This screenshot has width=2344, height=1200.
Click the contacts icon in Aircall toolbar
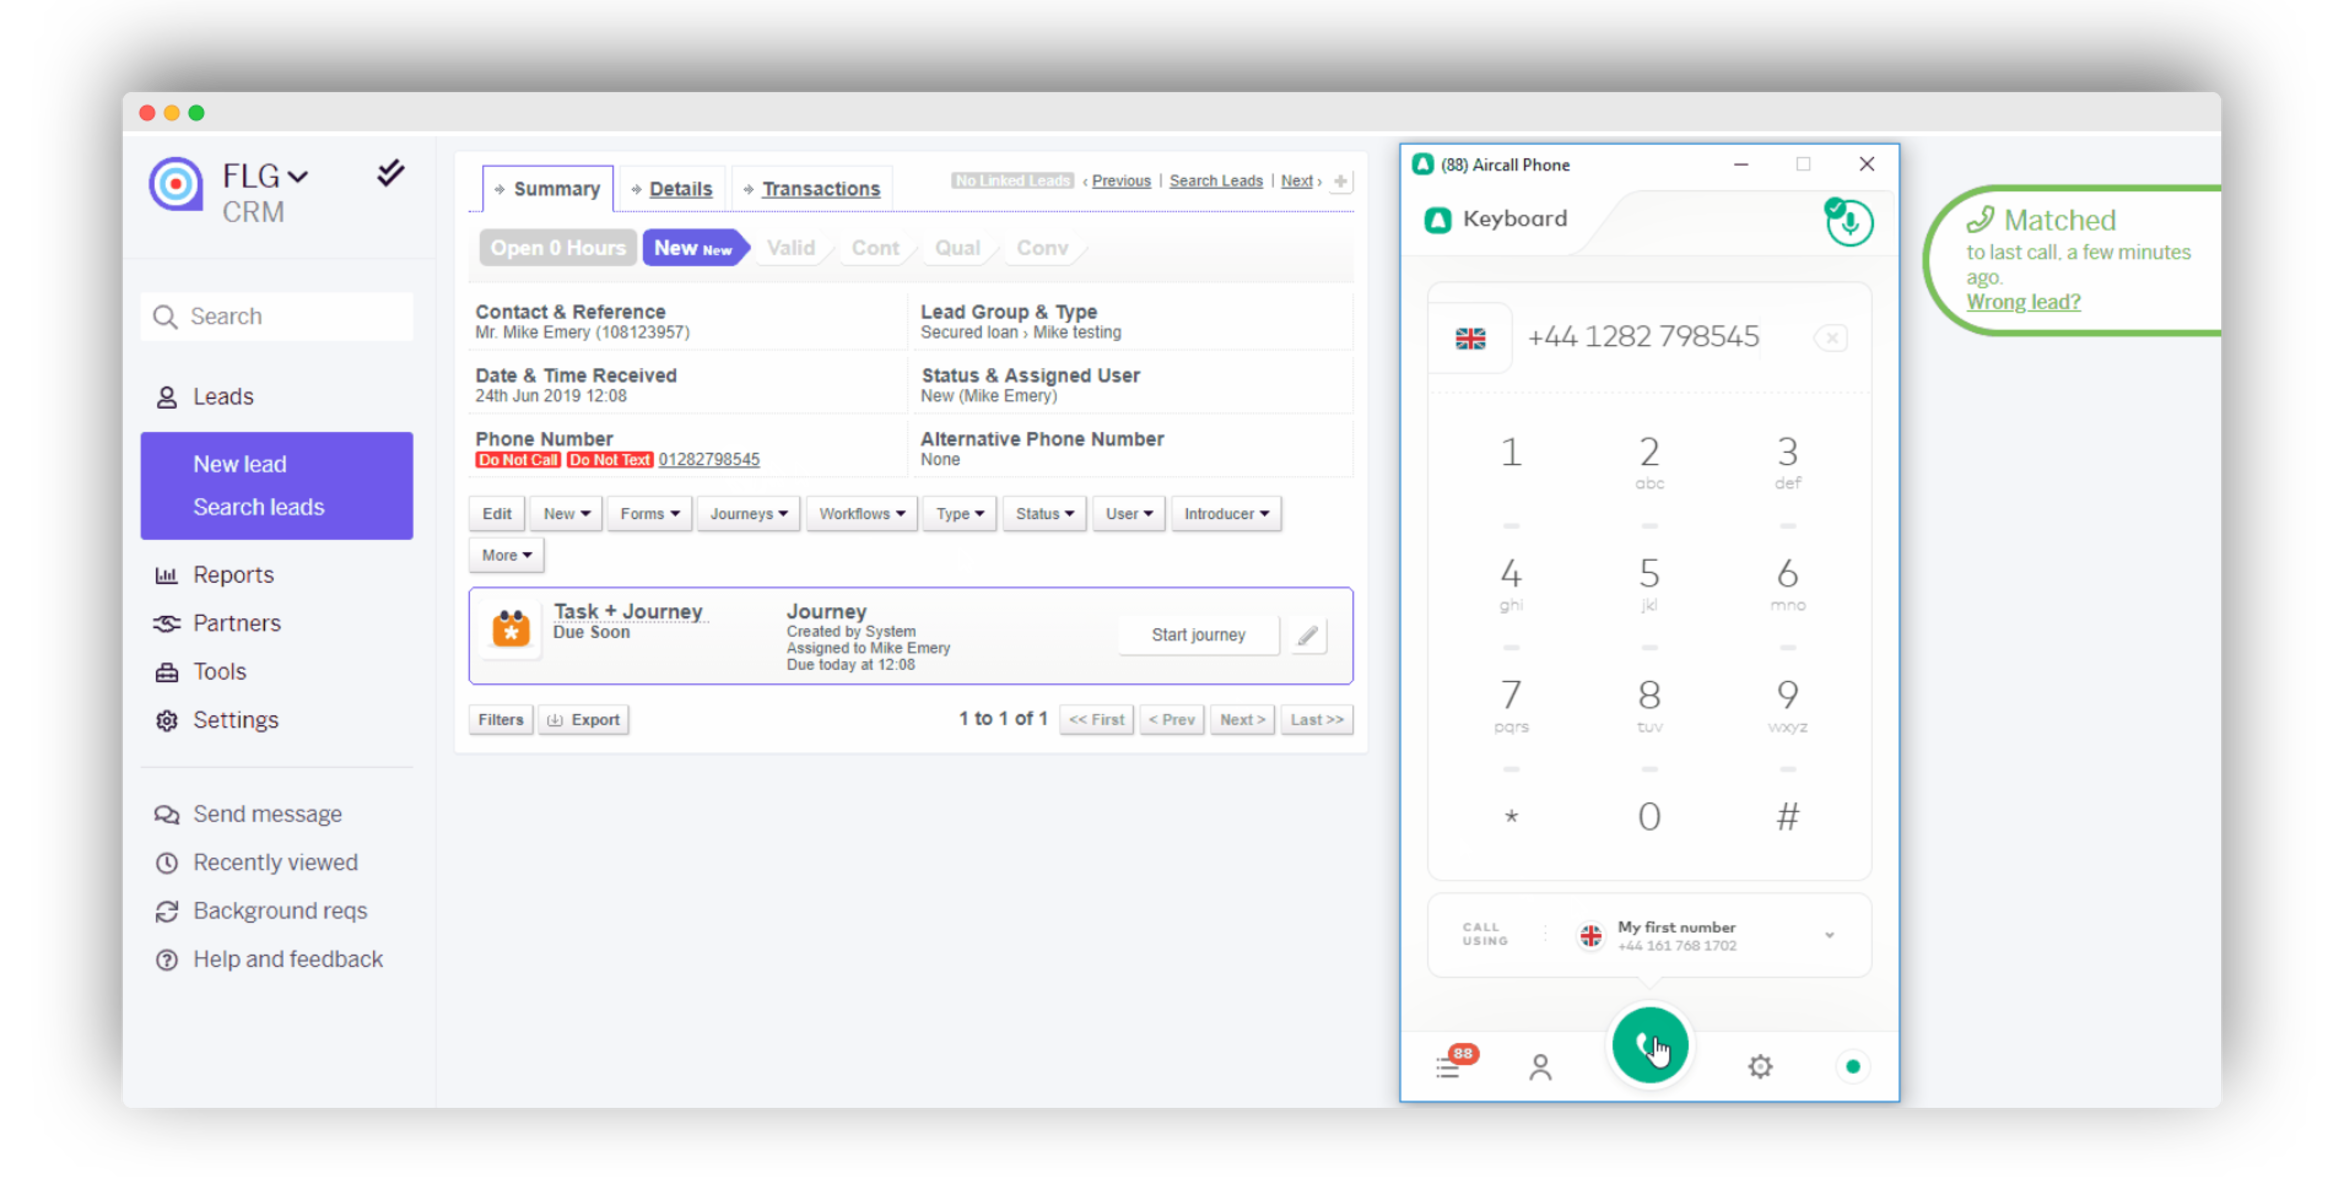click(1541, 1067)
